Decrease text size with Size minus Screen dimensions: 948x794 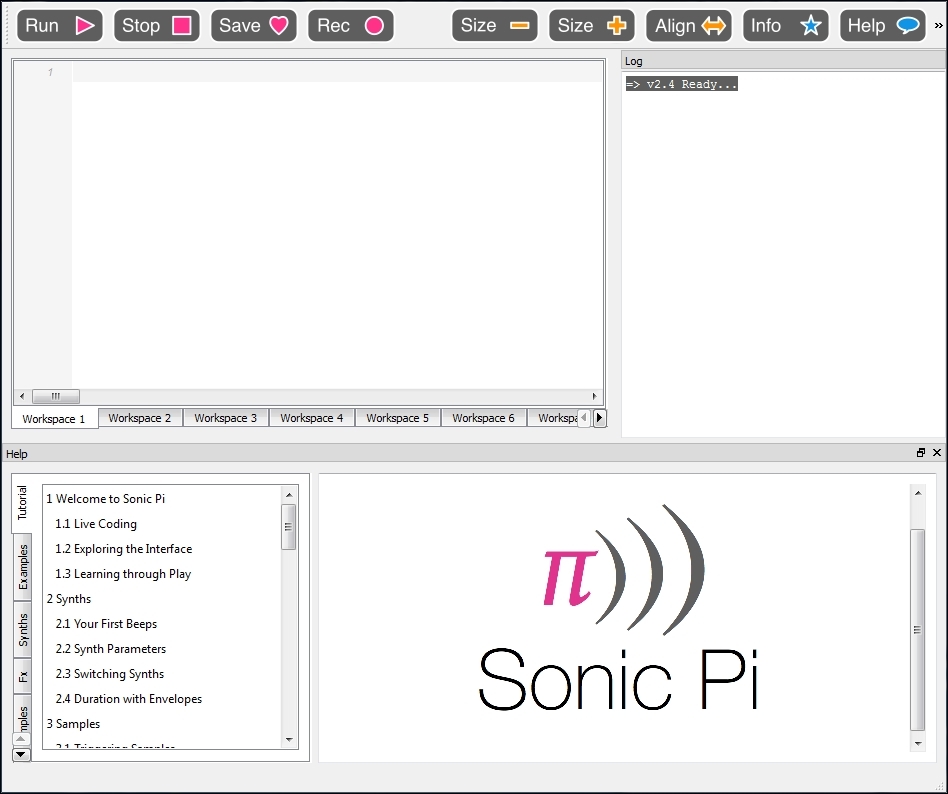495,25
